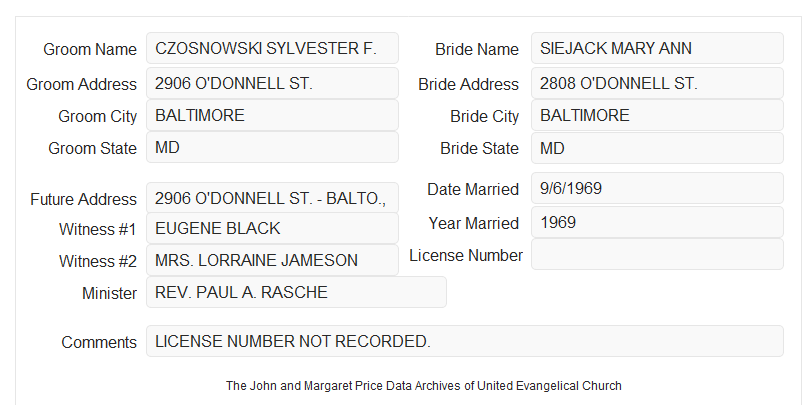805x405 pixels.
Task: Click the Witness #1 field
Action: click(x=272, y=228)
